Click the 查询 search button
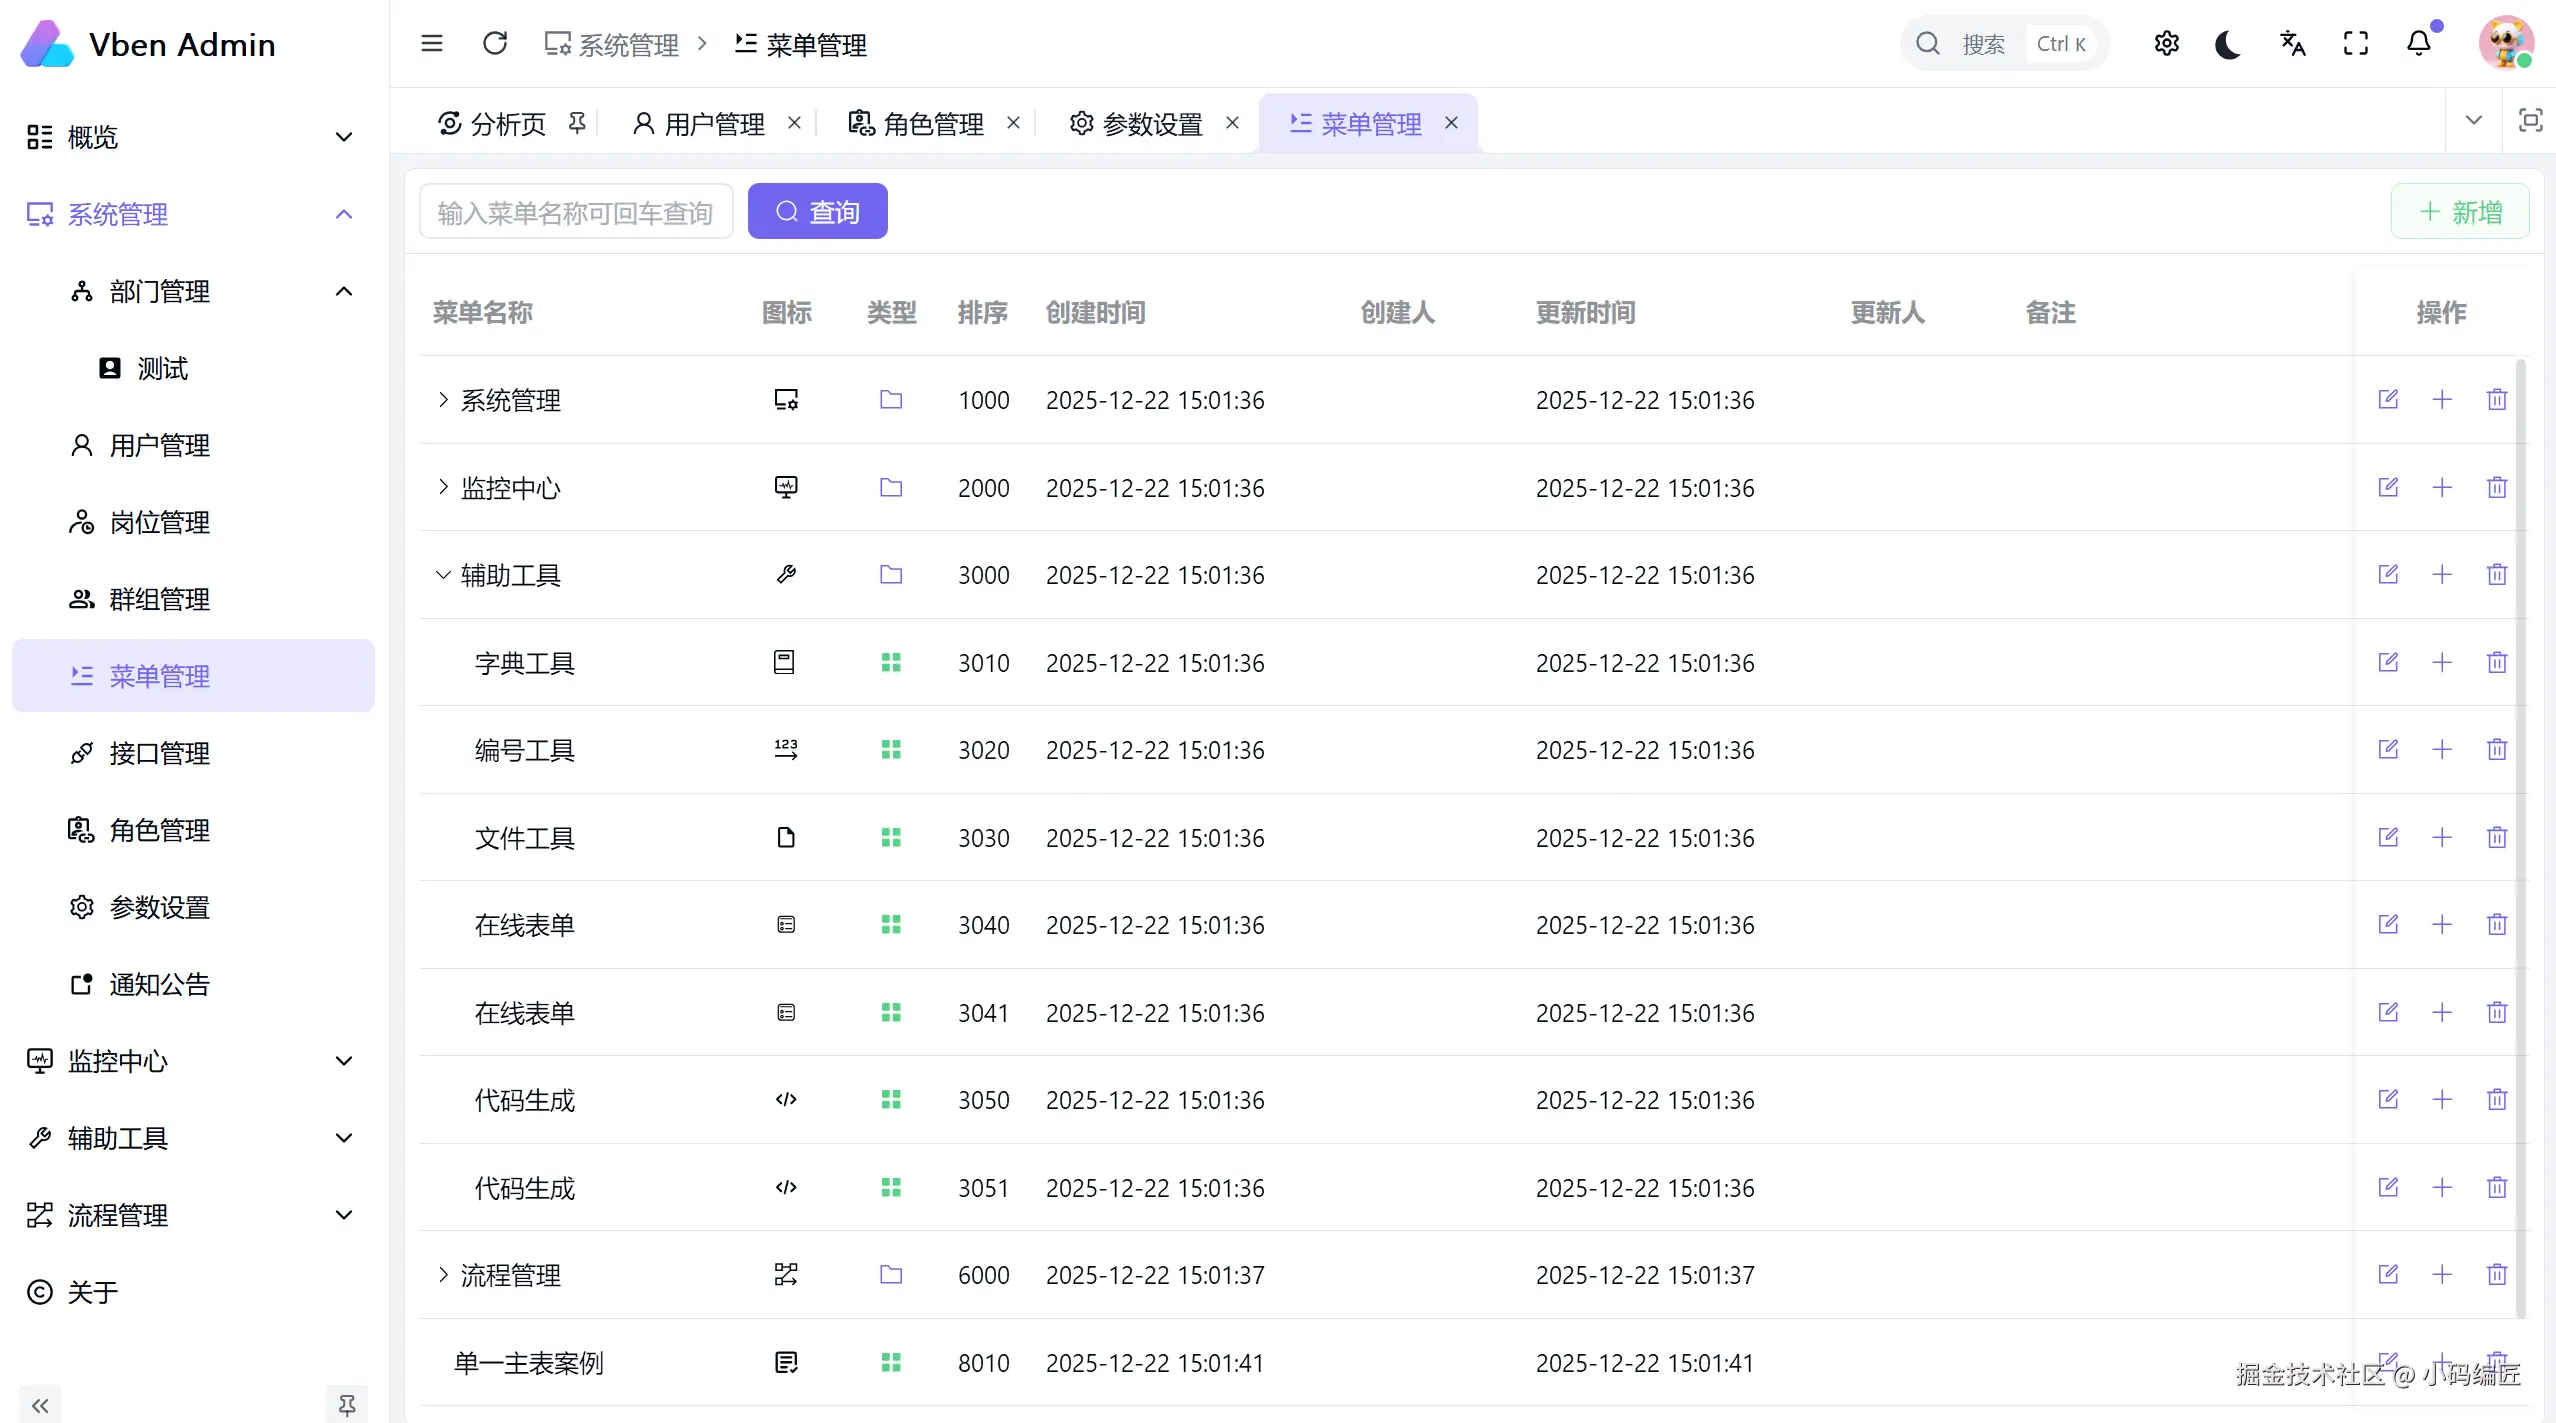The width and height of the screenshot is (2556, 1423). 817,211
